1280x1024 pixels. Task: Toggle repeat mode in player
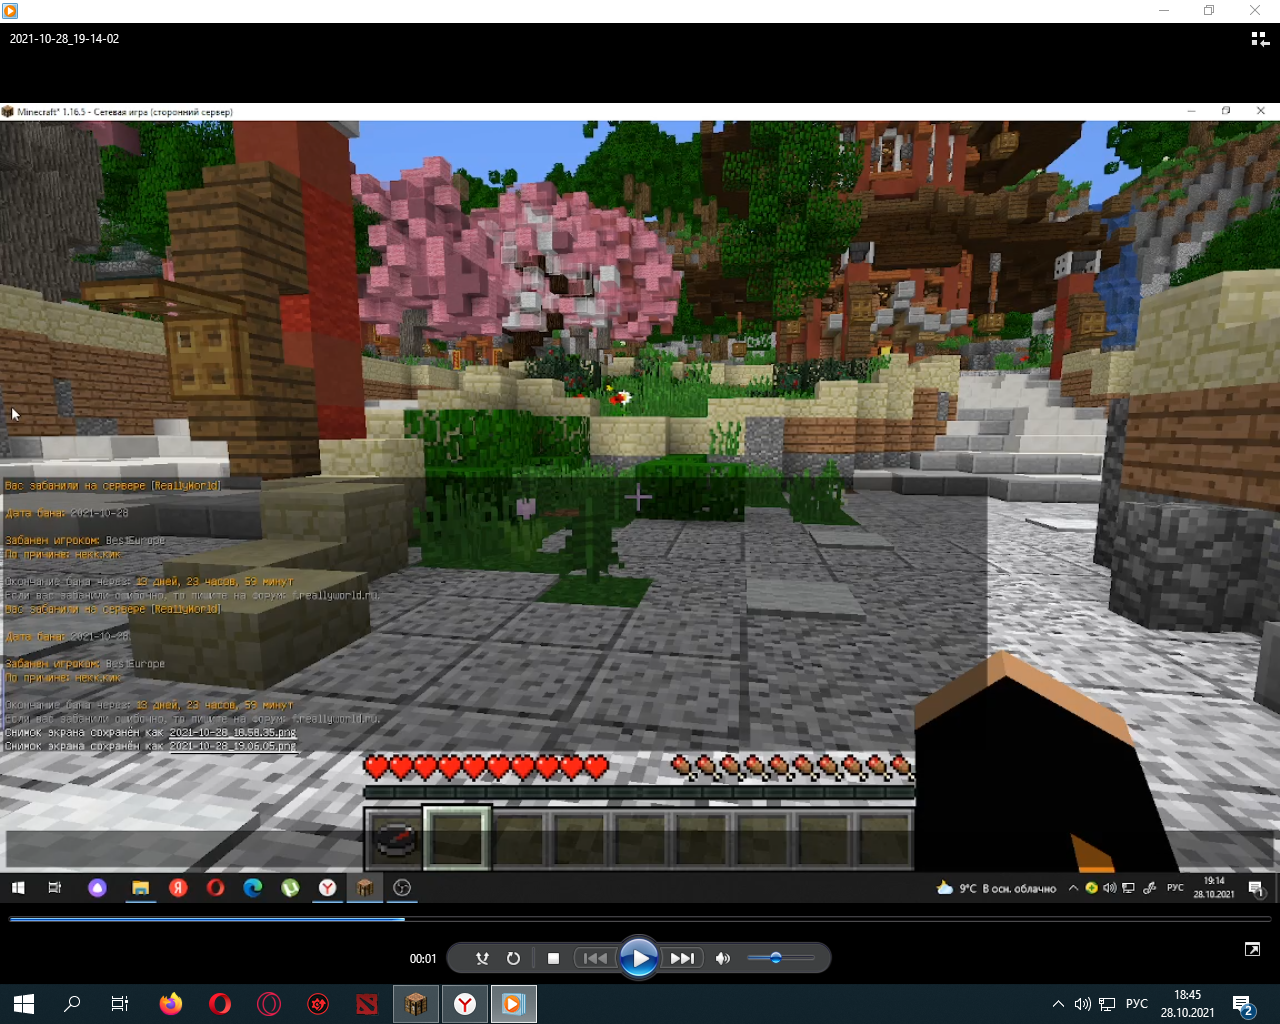tap(513, 958)
